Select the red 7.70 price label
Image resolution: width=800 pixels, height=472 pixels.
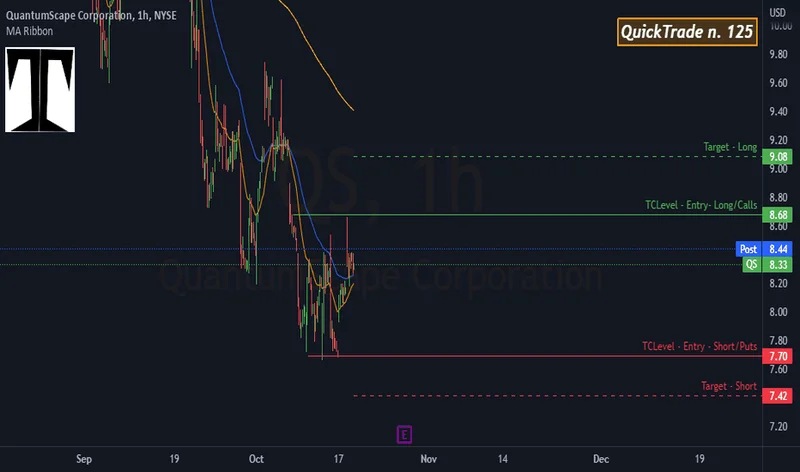tap(776, 356)
